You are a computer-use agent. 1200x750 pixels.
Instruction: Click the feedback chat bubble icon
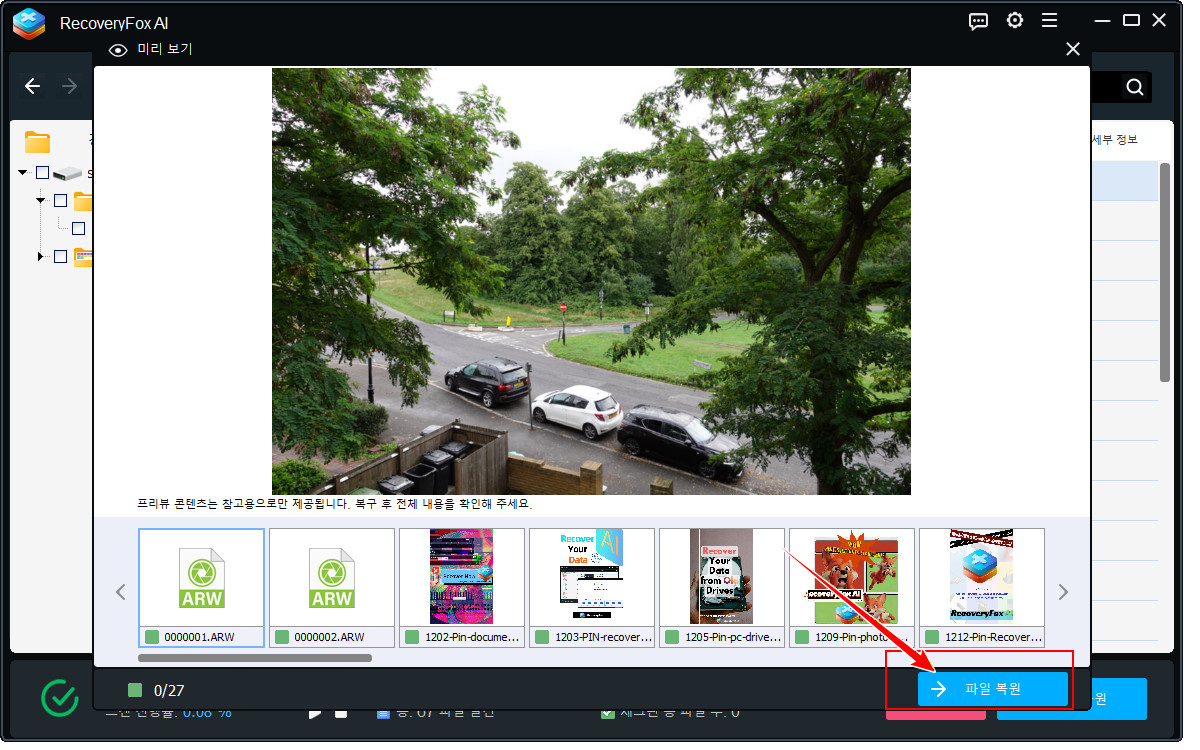coord(978,21)
